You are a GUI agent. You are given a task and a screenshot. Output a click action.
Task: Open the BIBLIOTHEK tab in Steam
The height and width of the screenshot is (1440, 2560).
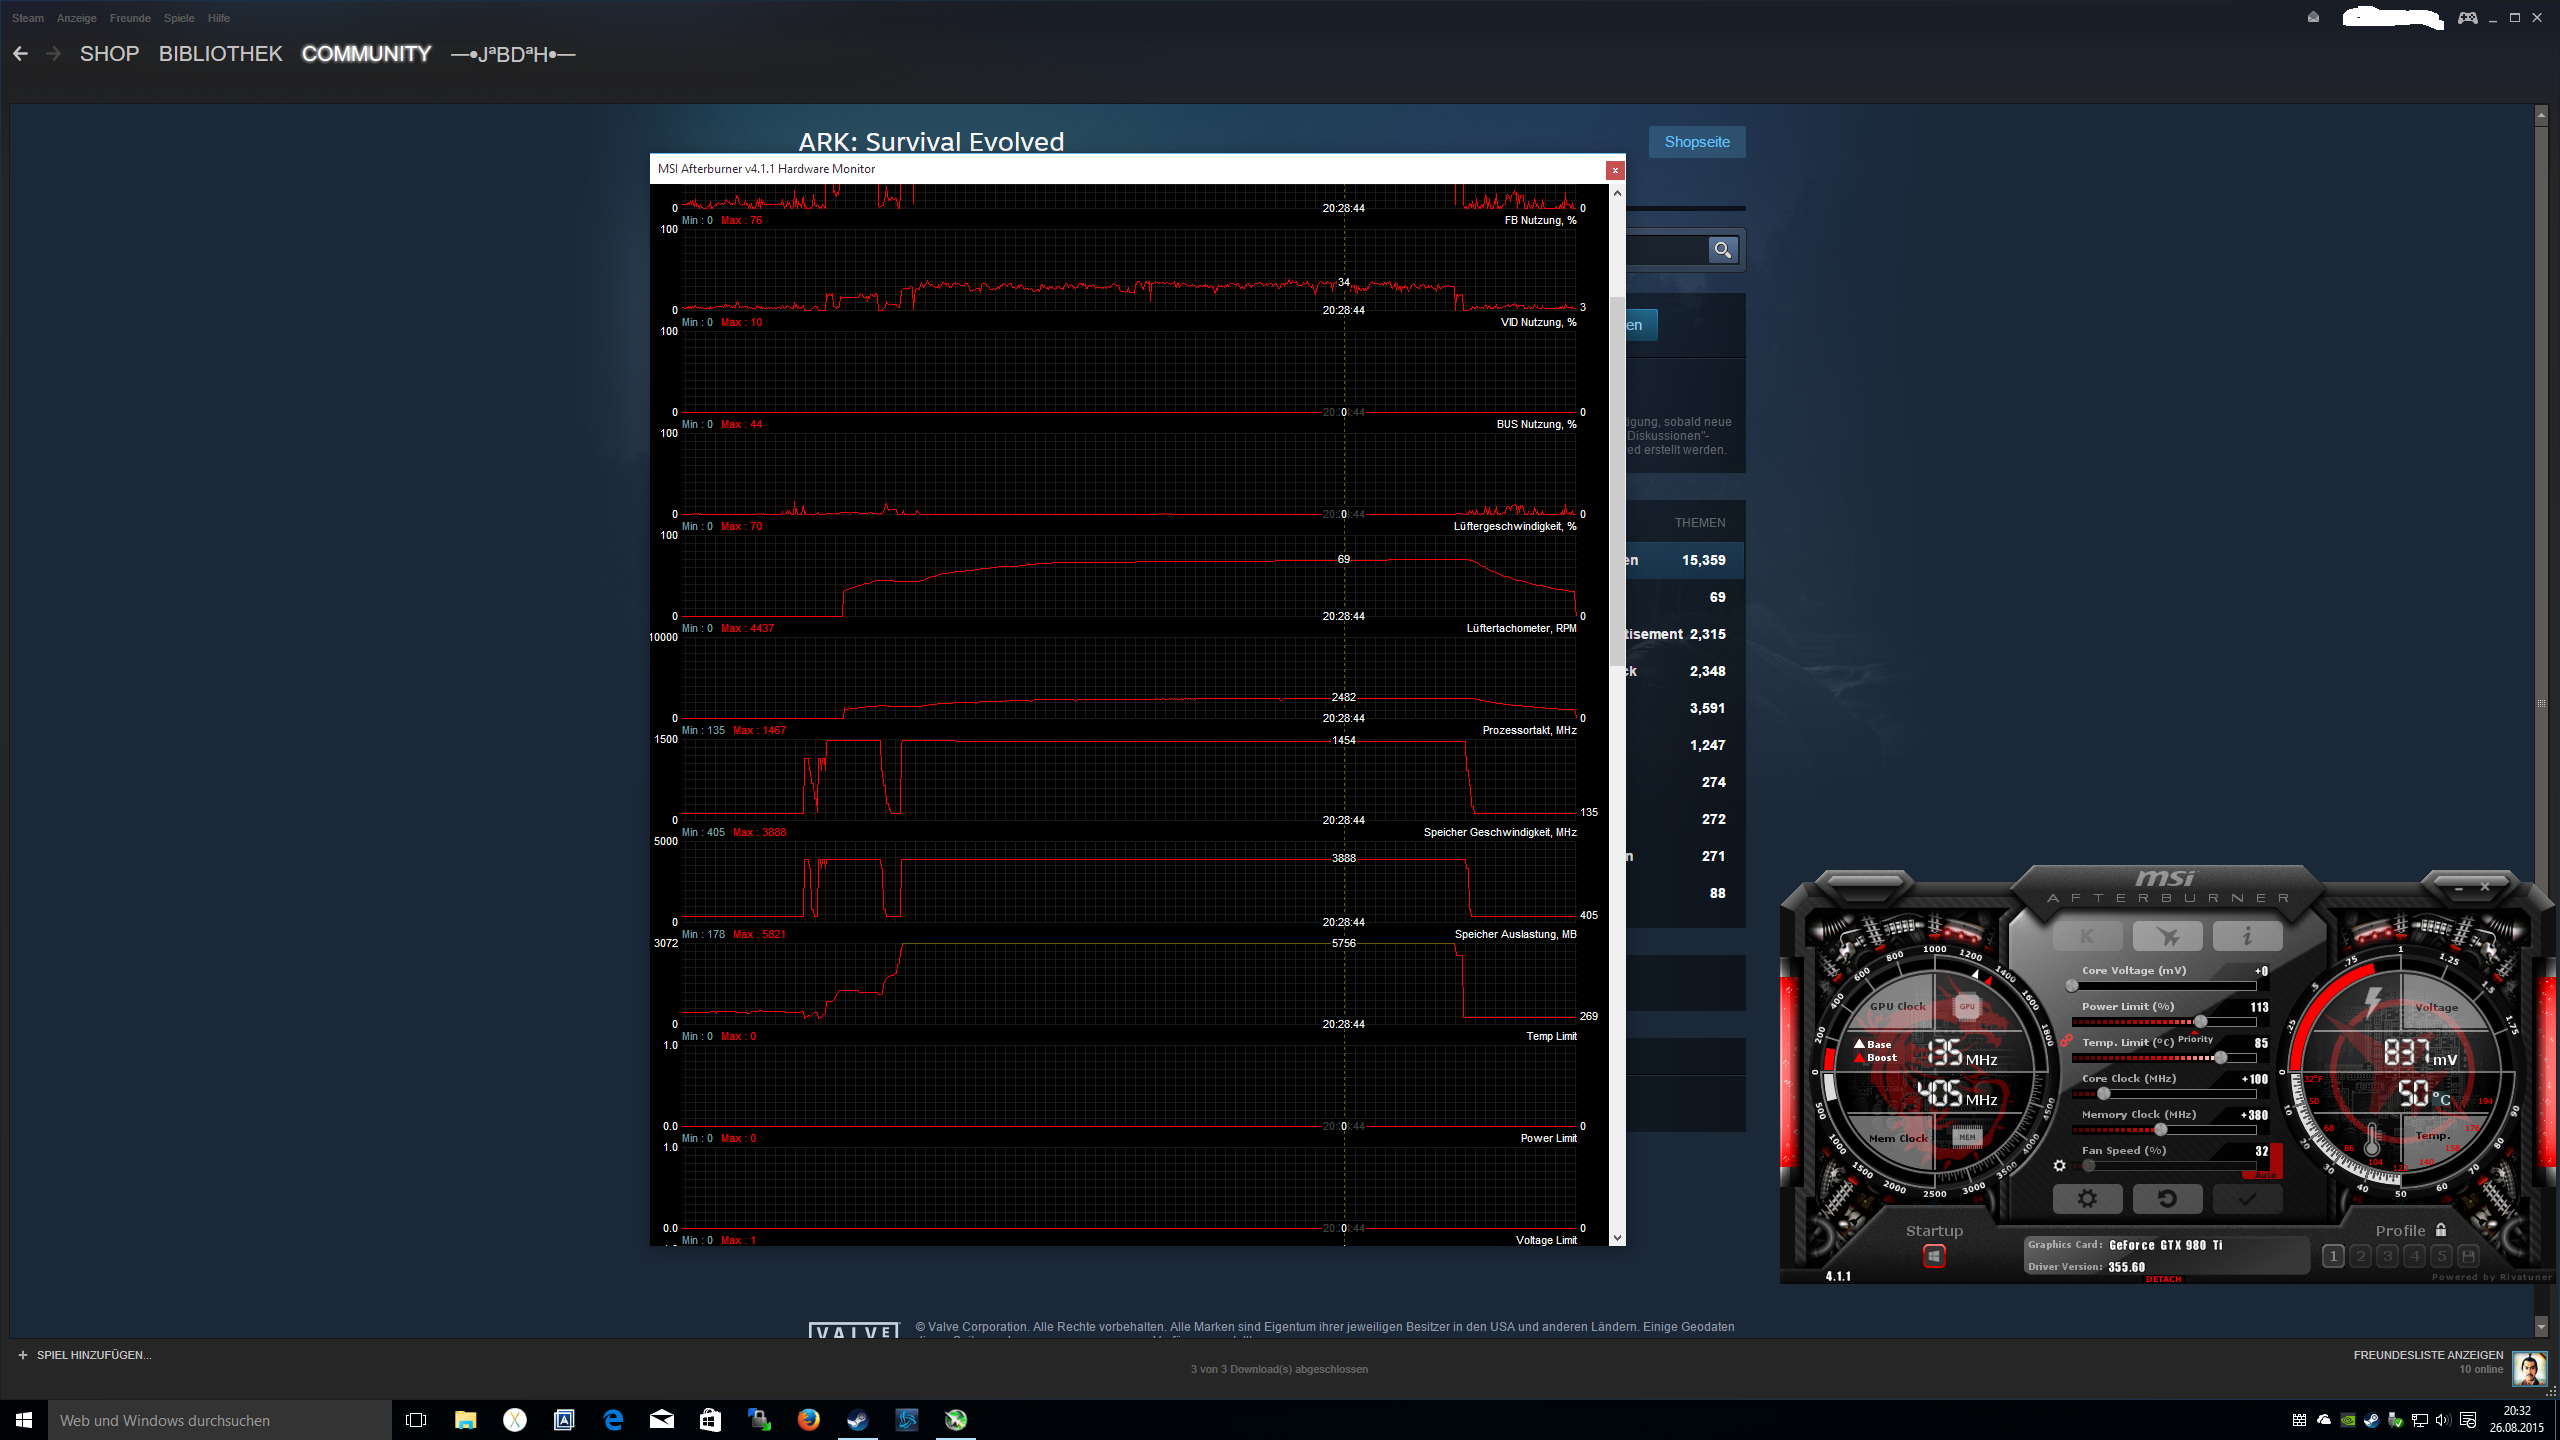pos(220,54)
